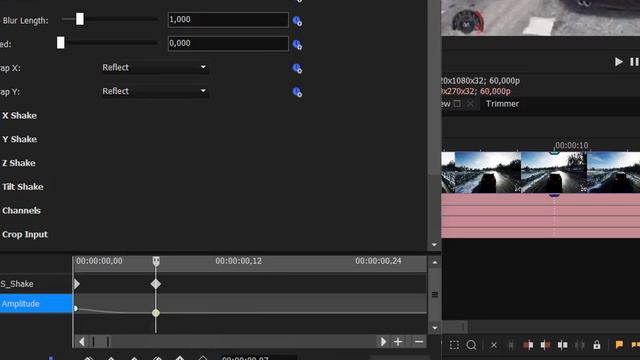640x360 pixels.
Task: Expand the Channels group
Action: coord(21,211)
